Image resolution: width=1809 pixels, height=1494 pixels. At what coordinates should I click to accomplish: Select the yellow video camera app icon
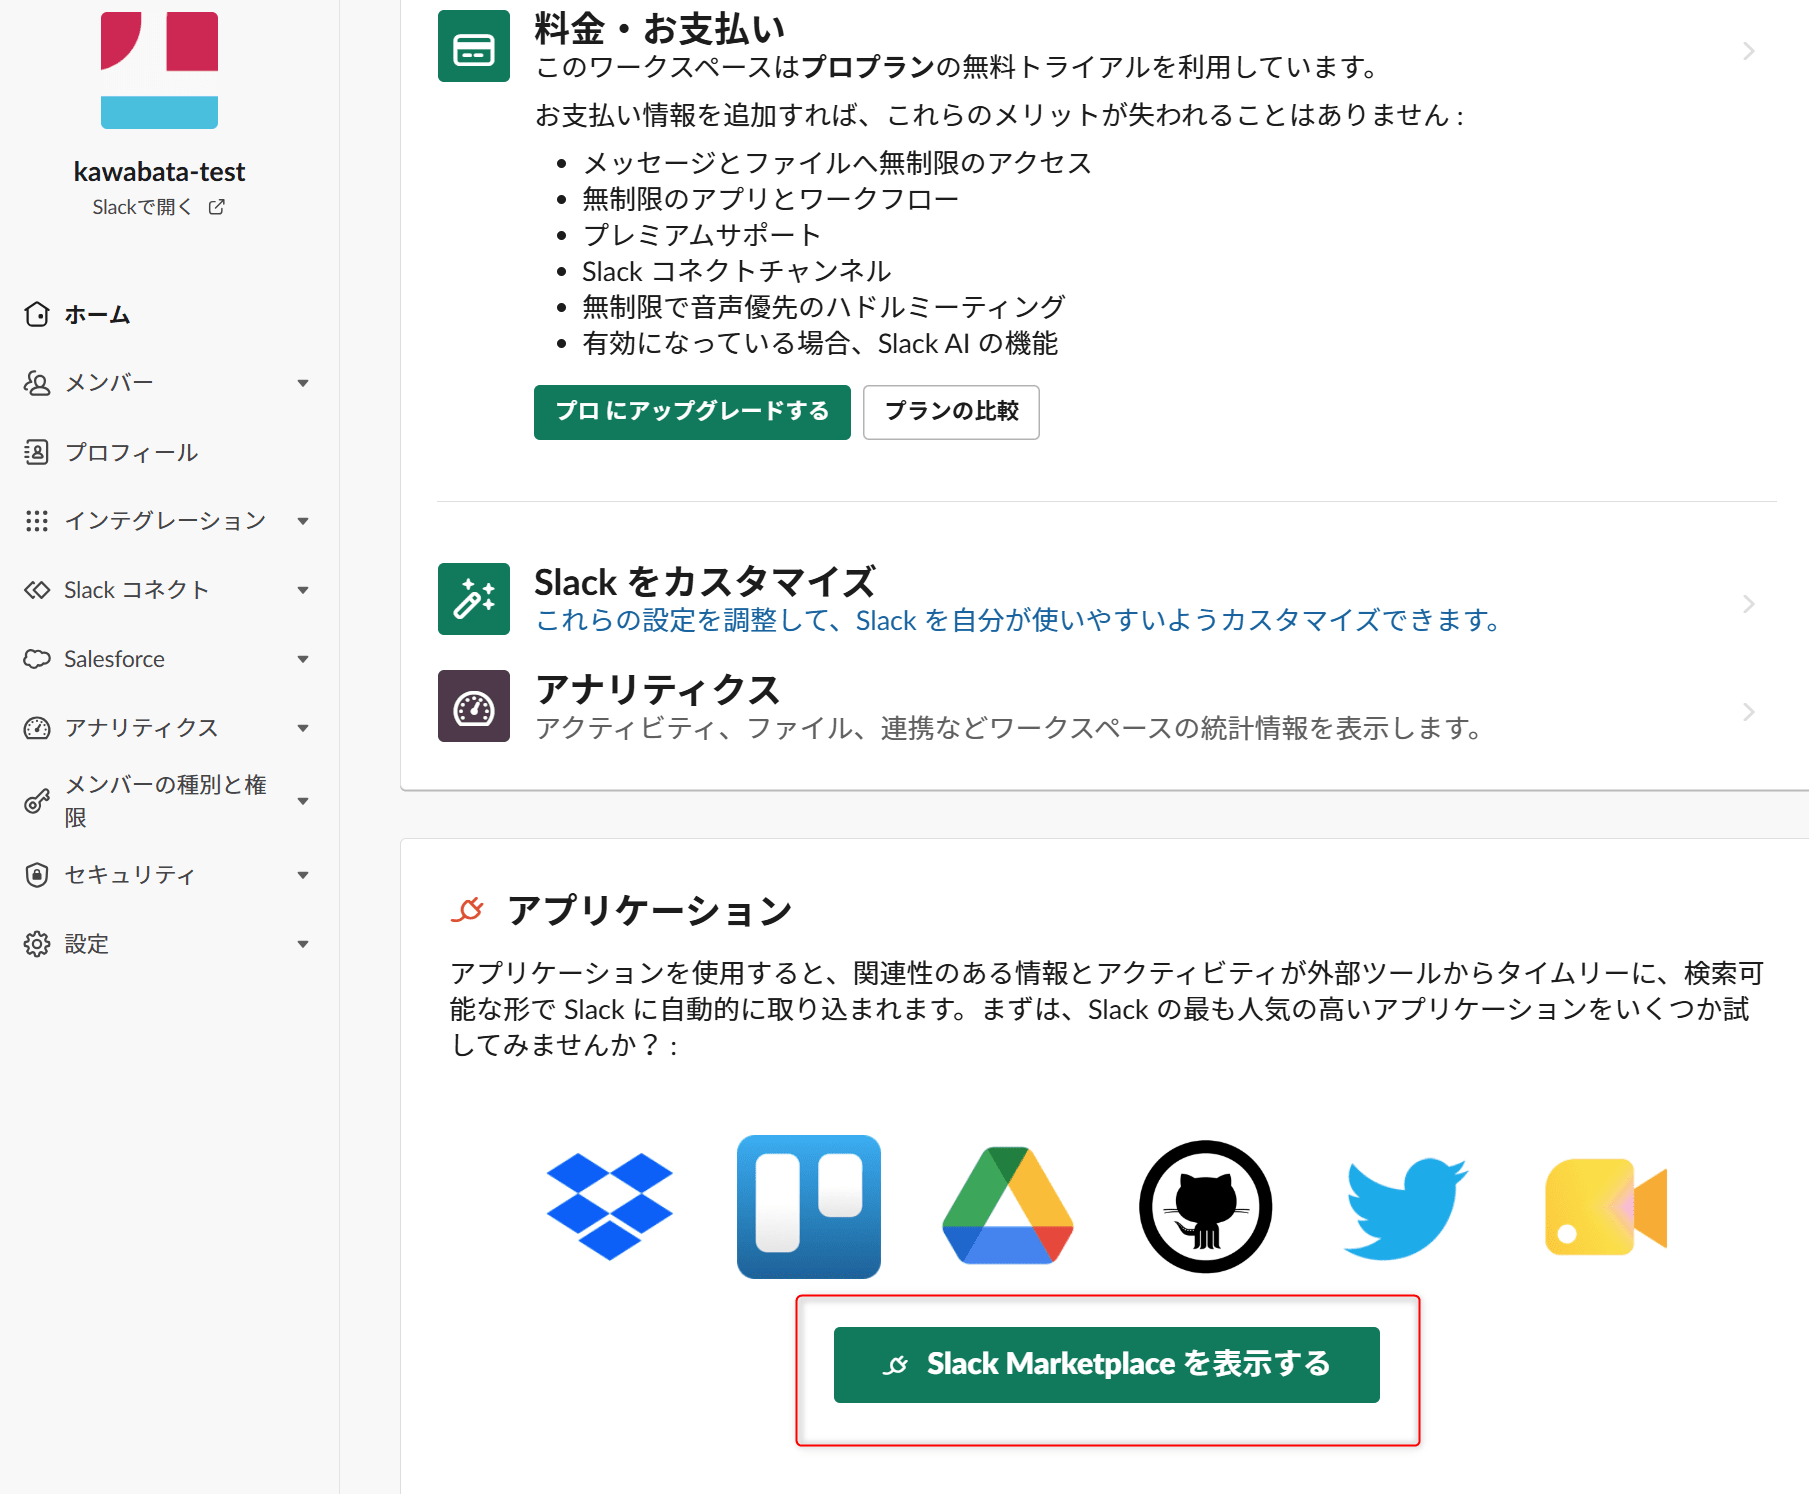pos(1606,1207)
